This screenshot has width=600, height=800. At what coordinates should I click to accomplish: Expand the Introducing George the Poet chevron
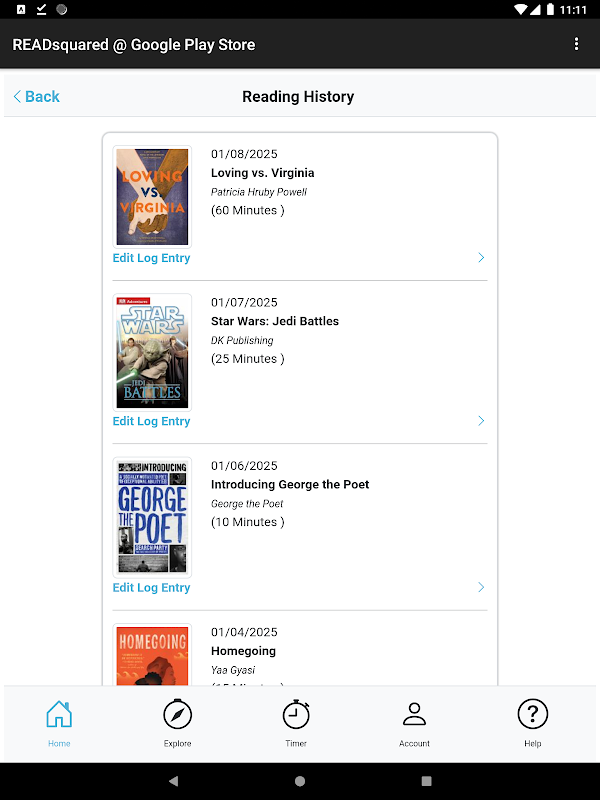click(481, 587)
